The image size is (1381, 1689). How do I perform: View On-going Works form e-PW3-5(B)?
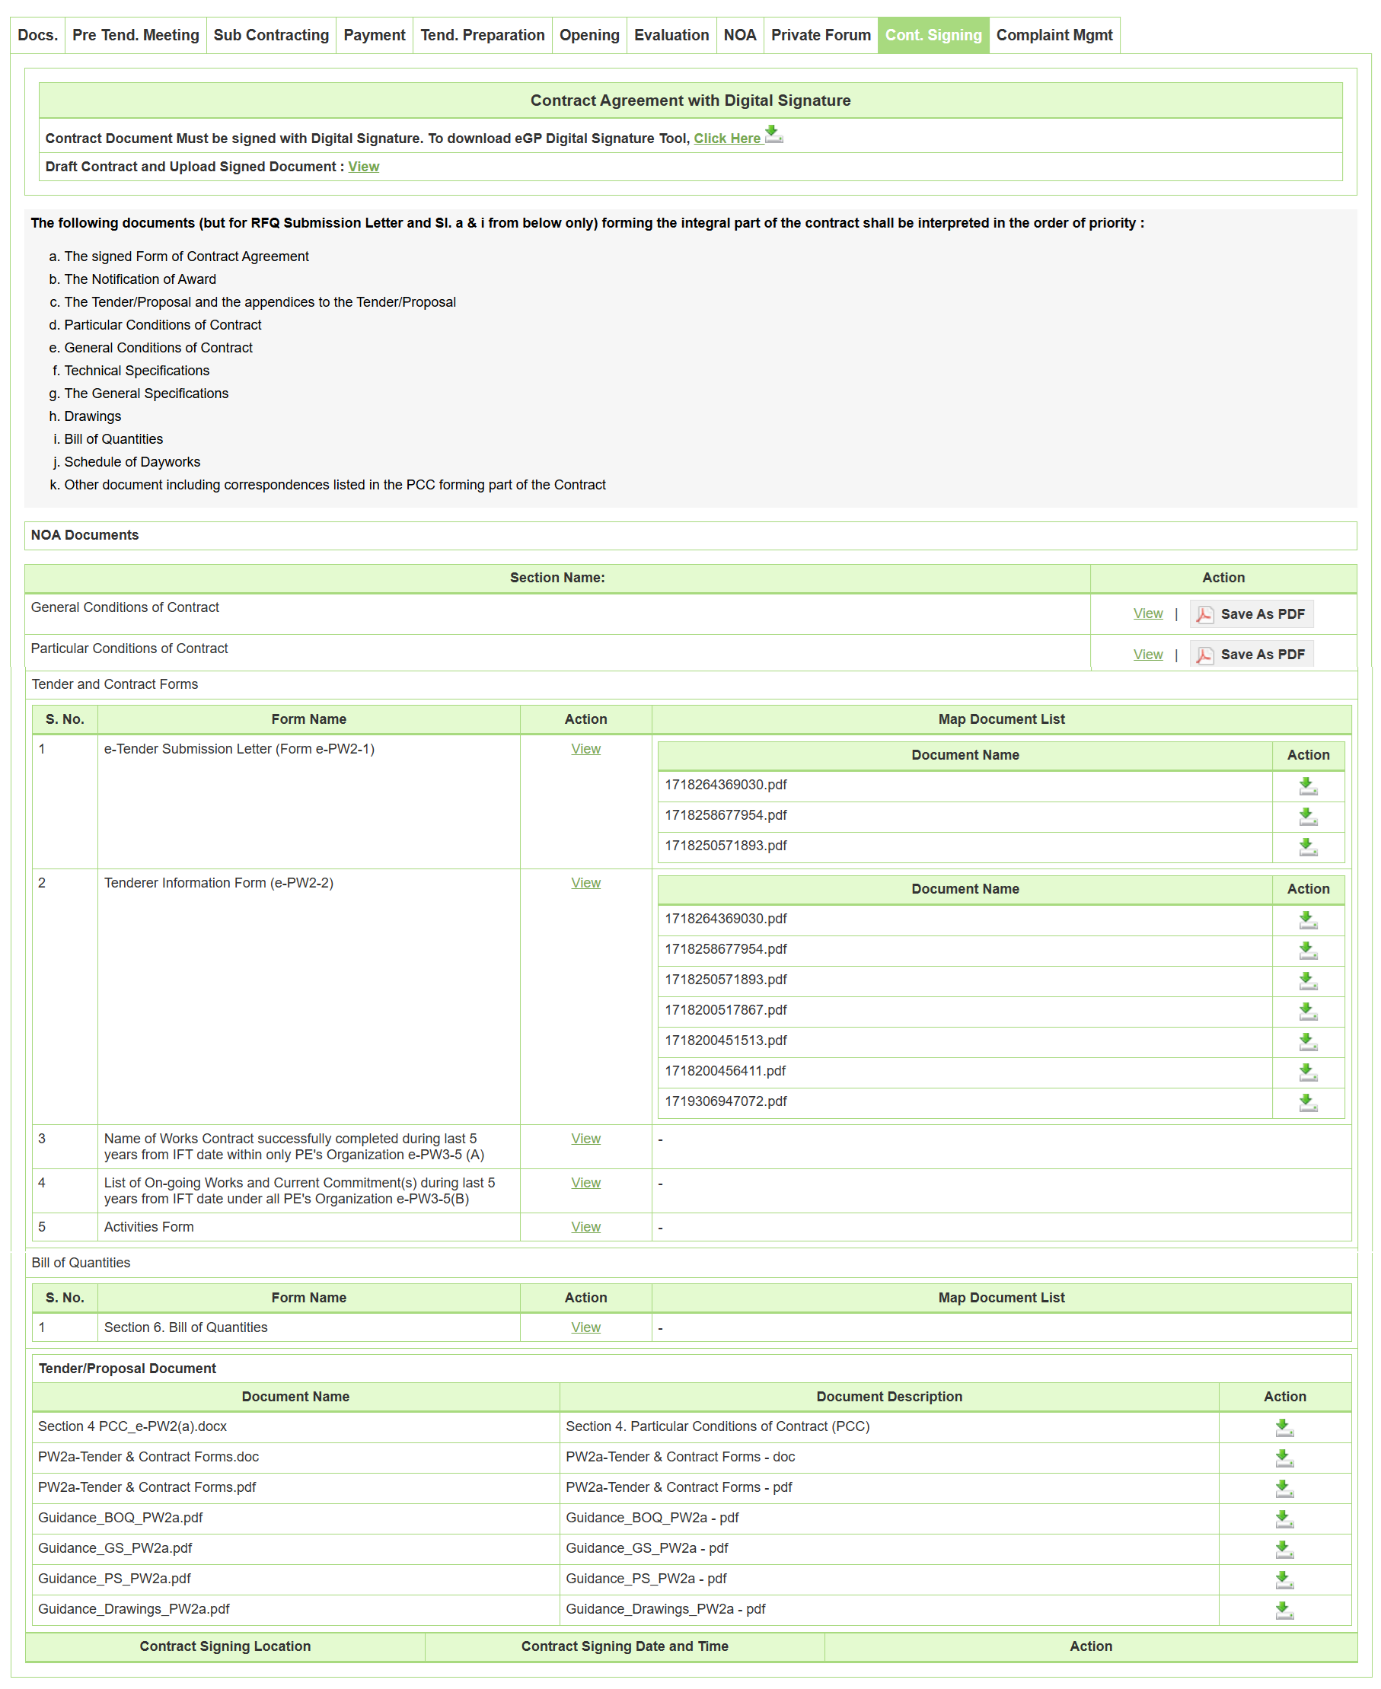coord(586,1183)
